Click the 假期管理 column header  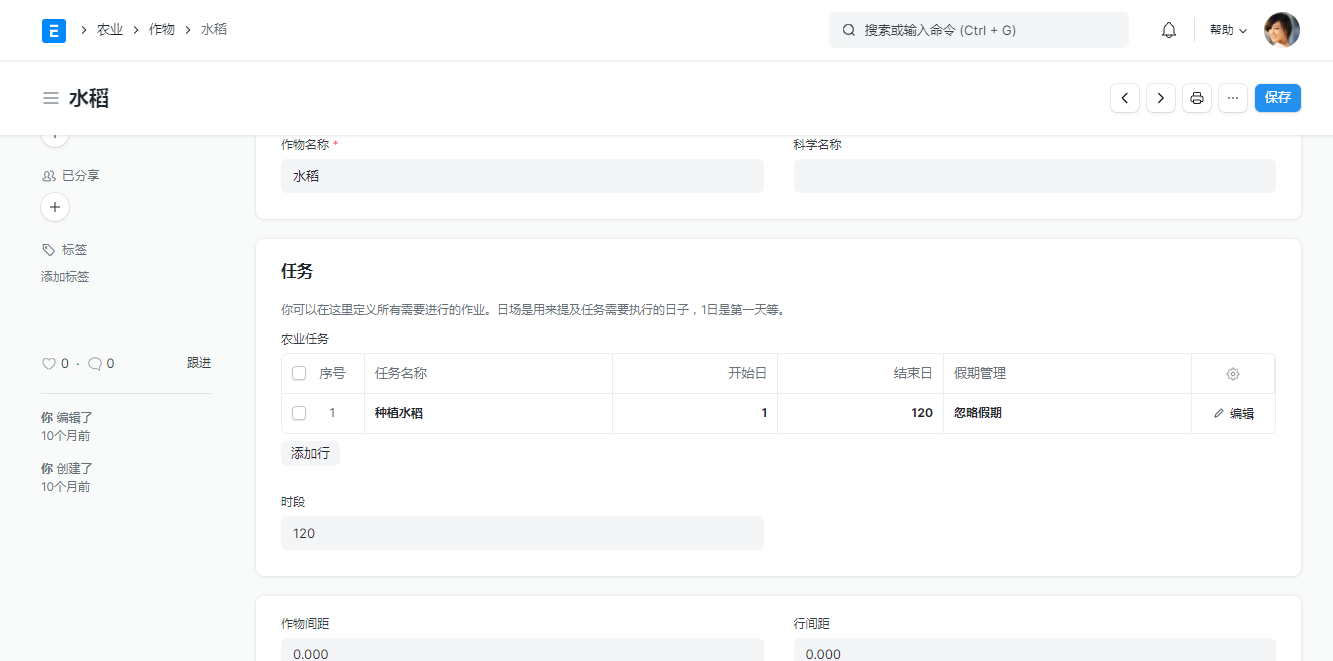(x=1067, y=373)
